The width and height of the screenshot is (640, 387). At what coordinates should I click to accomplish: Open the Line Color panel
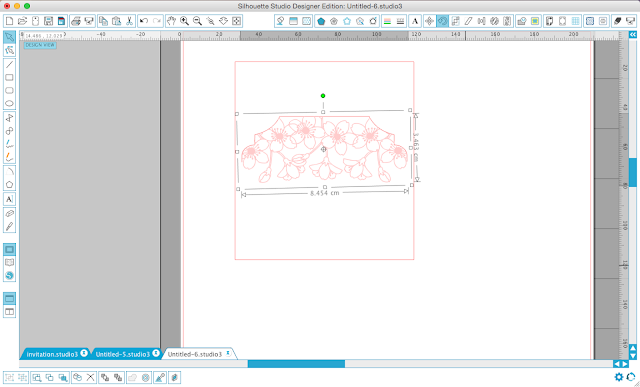coord(387,21)
